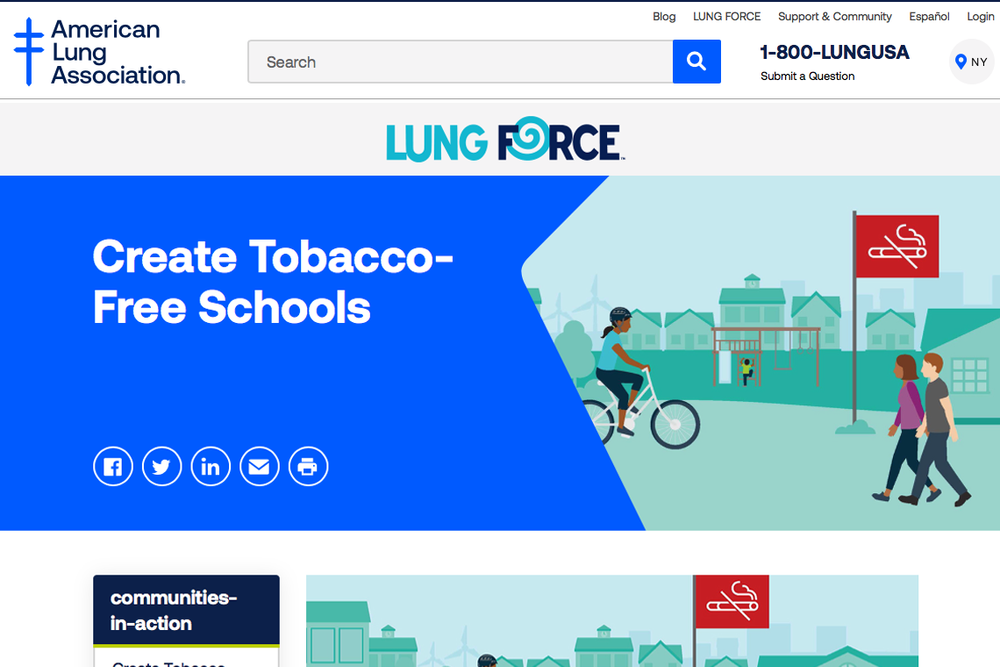Click the NY location pin selector

tap(971, 62)
